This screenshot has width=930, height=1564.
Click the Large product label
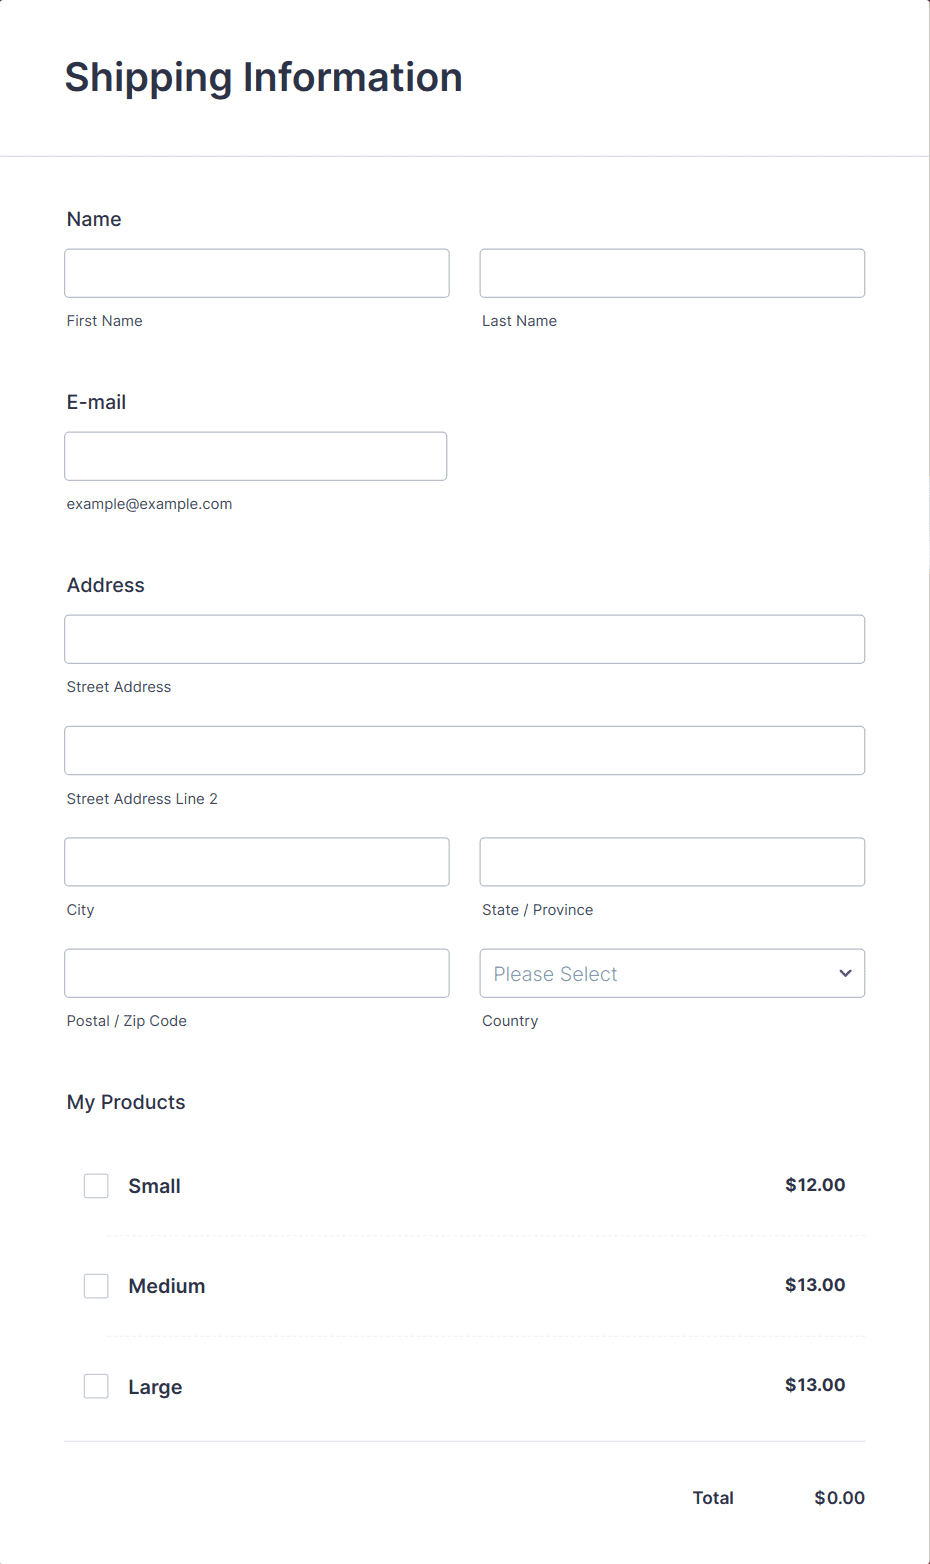pos(155,1387)
